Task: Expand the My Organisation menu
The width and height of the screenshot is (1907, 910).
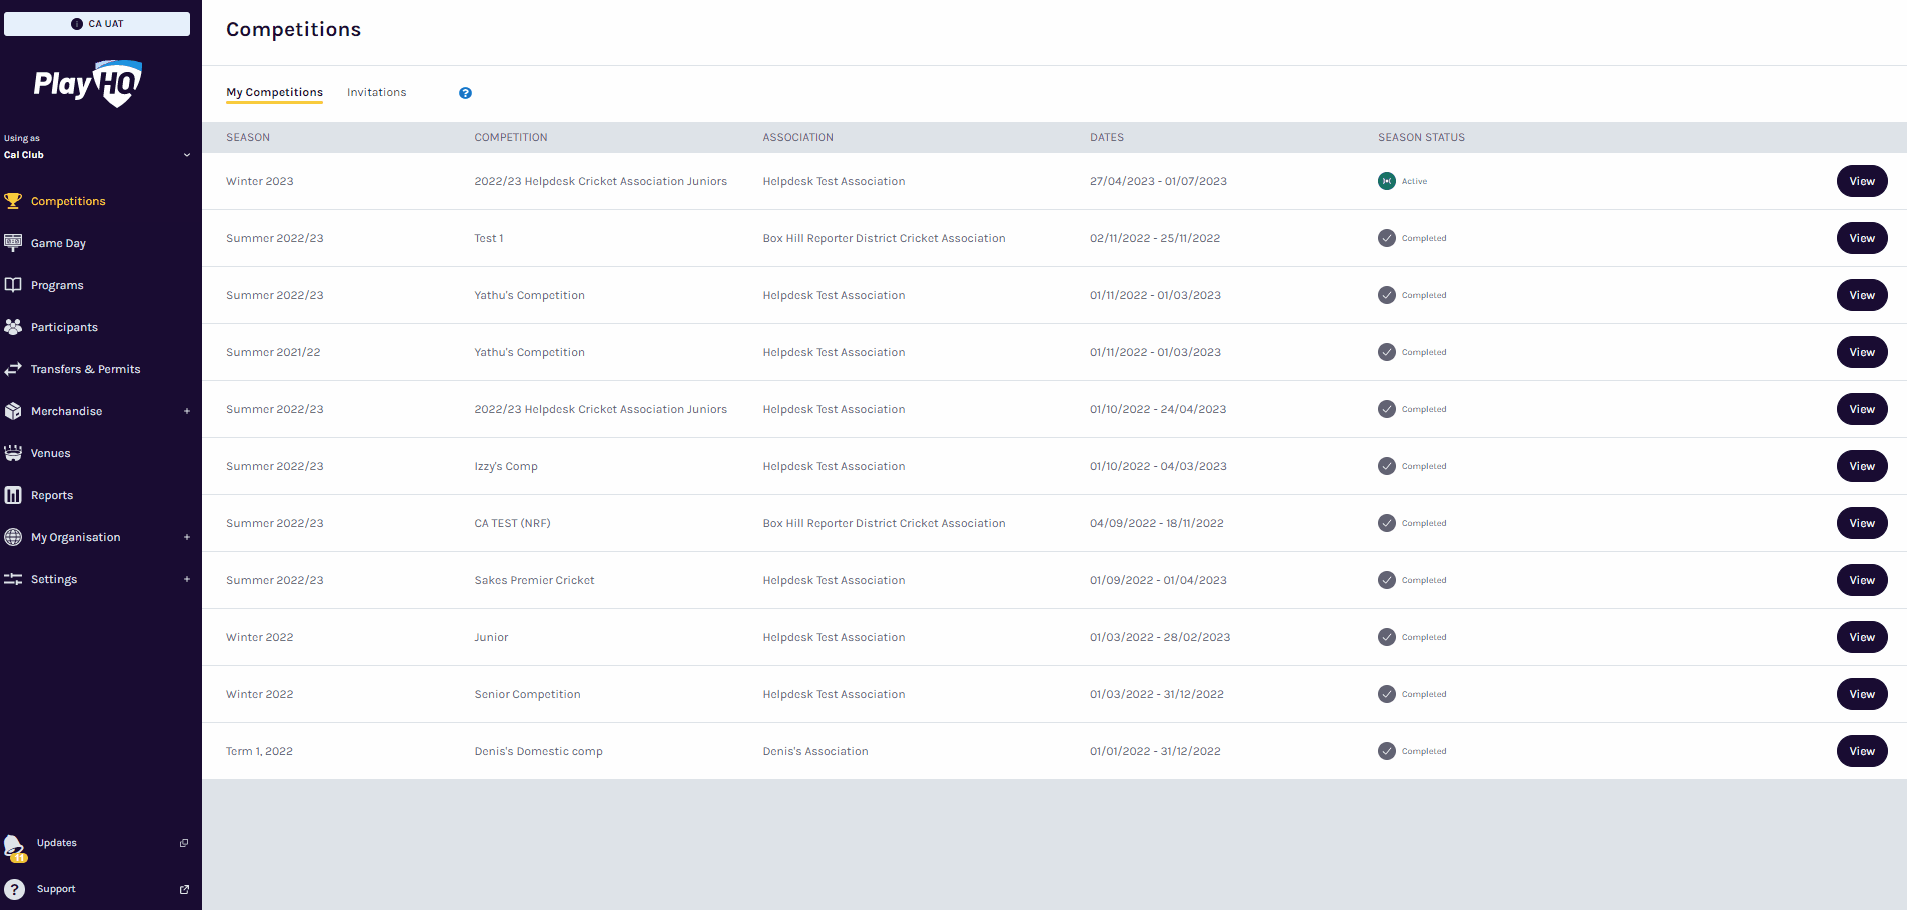Action: [x=187, y=537]
